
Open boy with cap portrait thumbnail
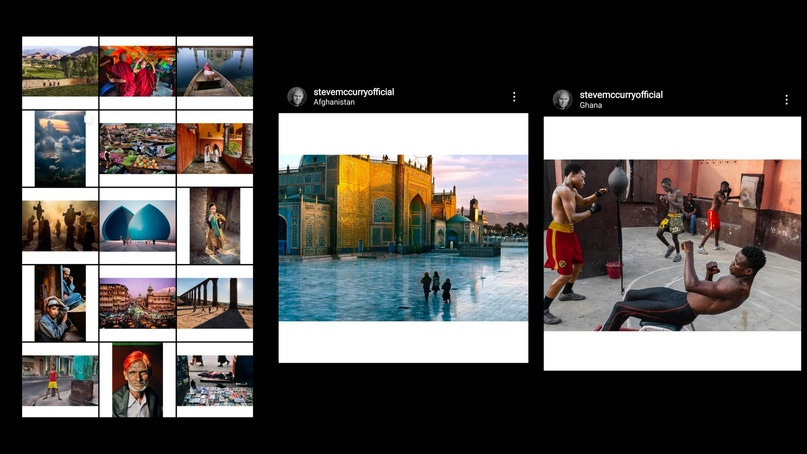coord(60,303)
